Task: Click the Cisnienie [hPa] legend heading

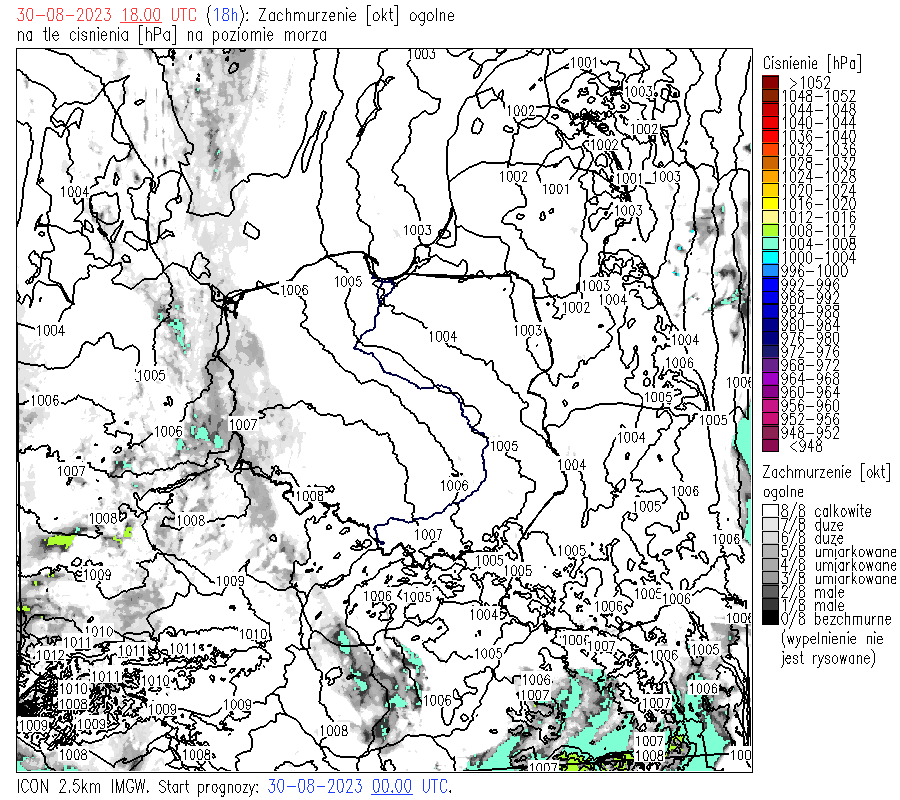Action: click(x=811, y=62)
